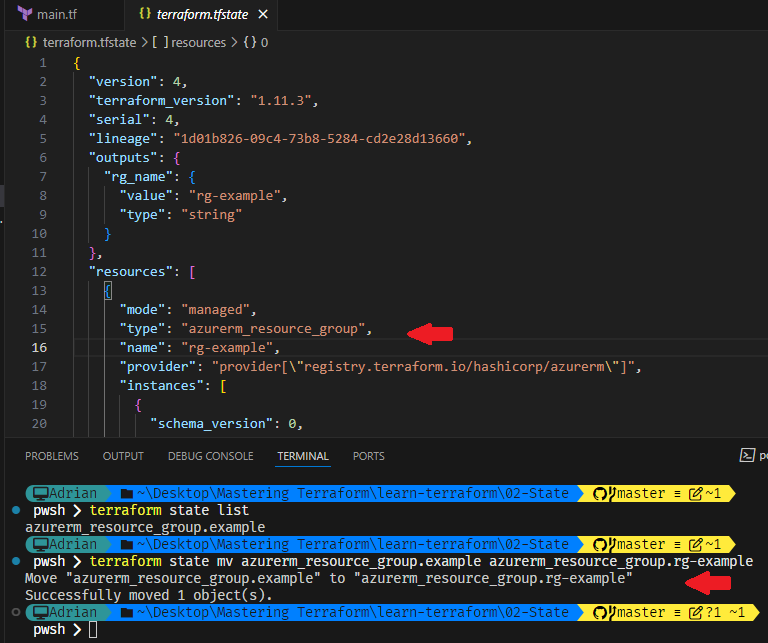Click resources in the breadcrumb
The image size is (768, 643).
(x=198, y=43)
